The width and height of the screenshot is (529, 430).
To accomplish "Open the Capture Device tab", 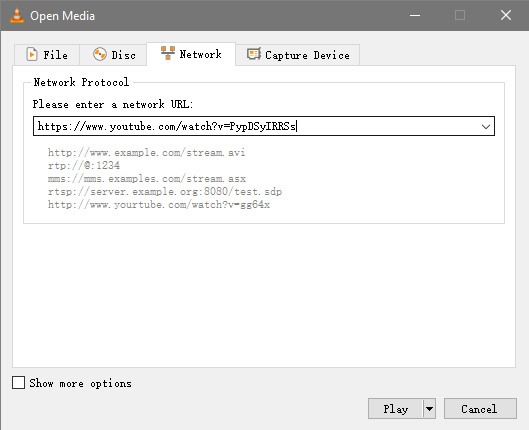I will [298, 55].
